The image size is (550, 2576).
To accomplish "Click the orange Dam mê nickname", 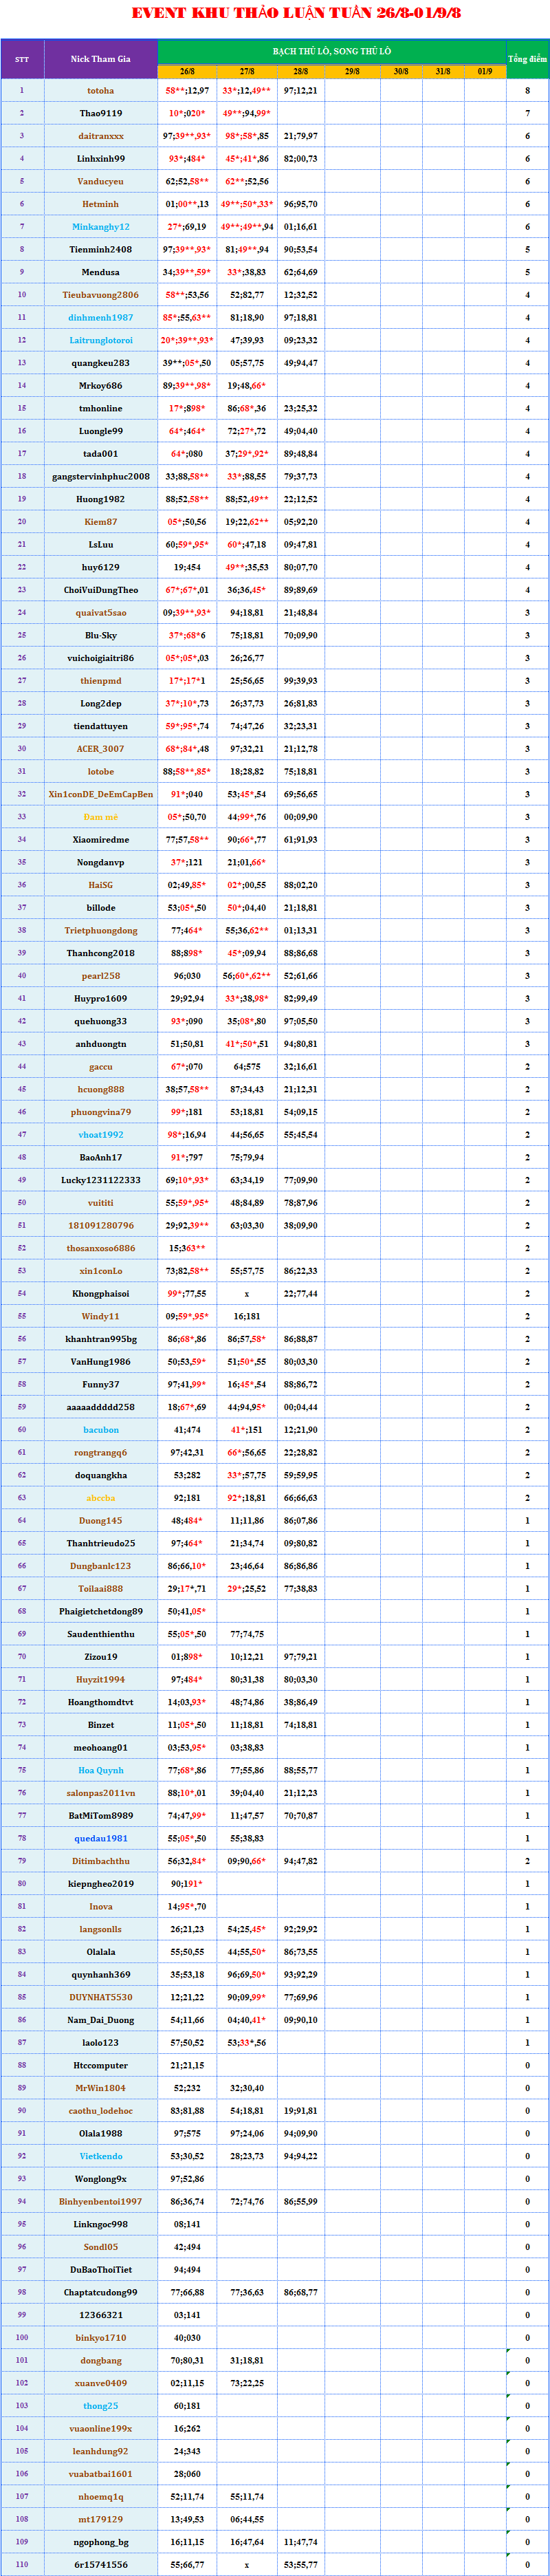I will [101, 817].
